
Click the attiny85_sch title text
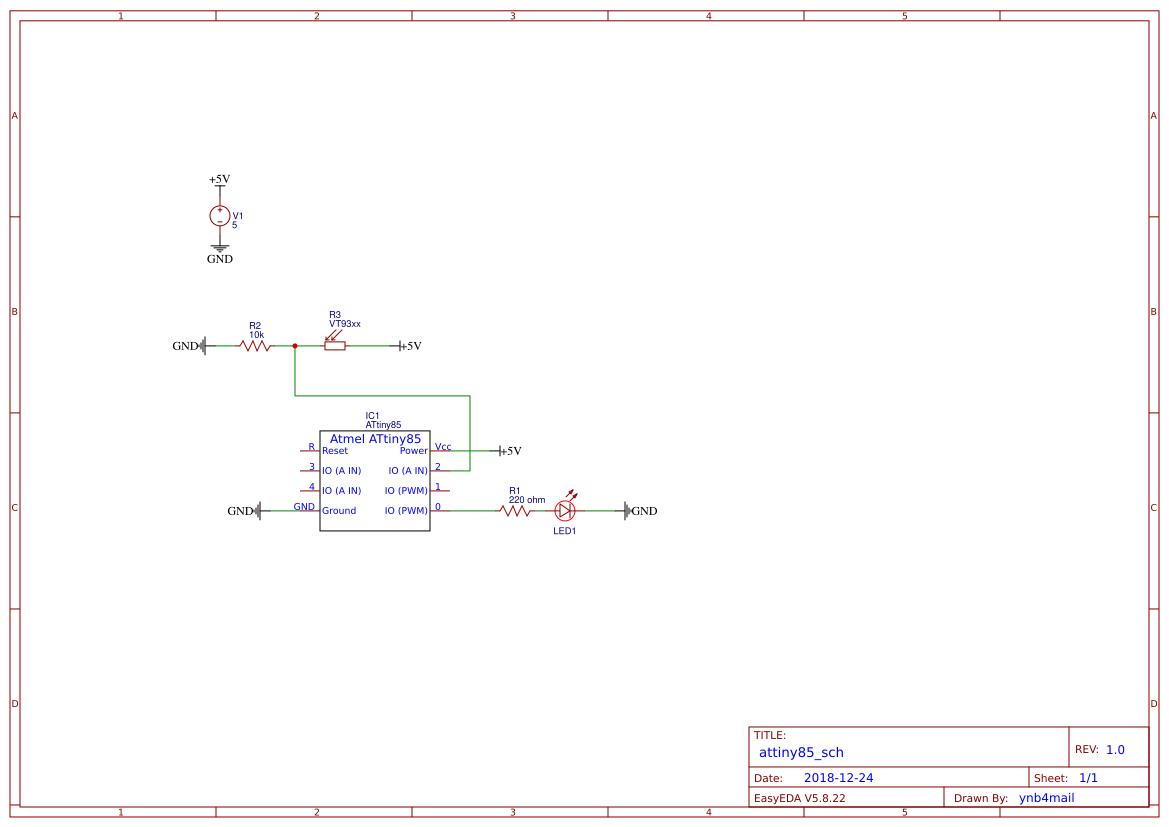[x=801, y=752]
